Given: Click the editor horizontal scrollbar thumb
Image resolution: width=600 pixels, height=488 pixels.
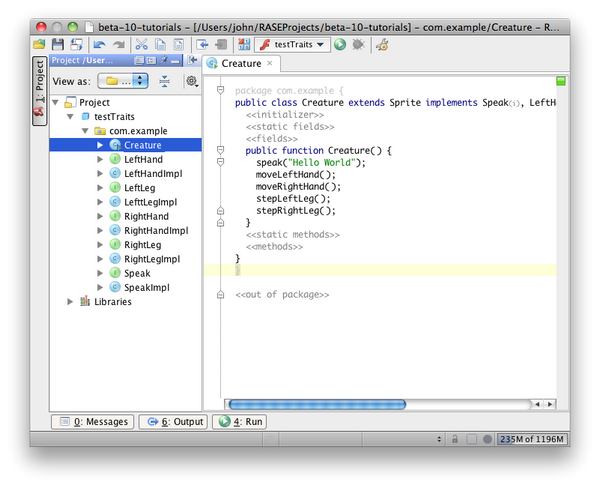Looking at the screenshot, I should (x=316, y=404).
